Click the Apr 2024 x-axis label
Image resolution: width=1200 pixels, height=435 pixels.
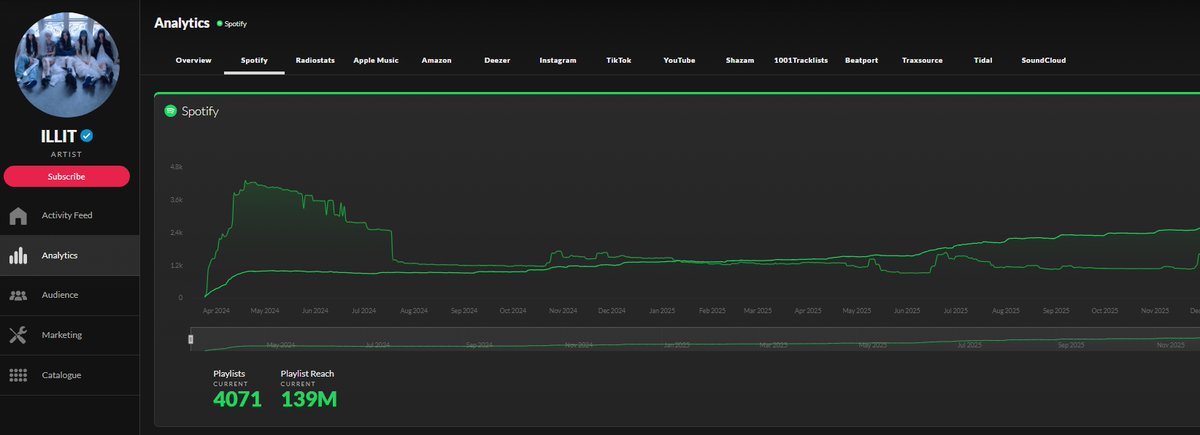point(216,311)
